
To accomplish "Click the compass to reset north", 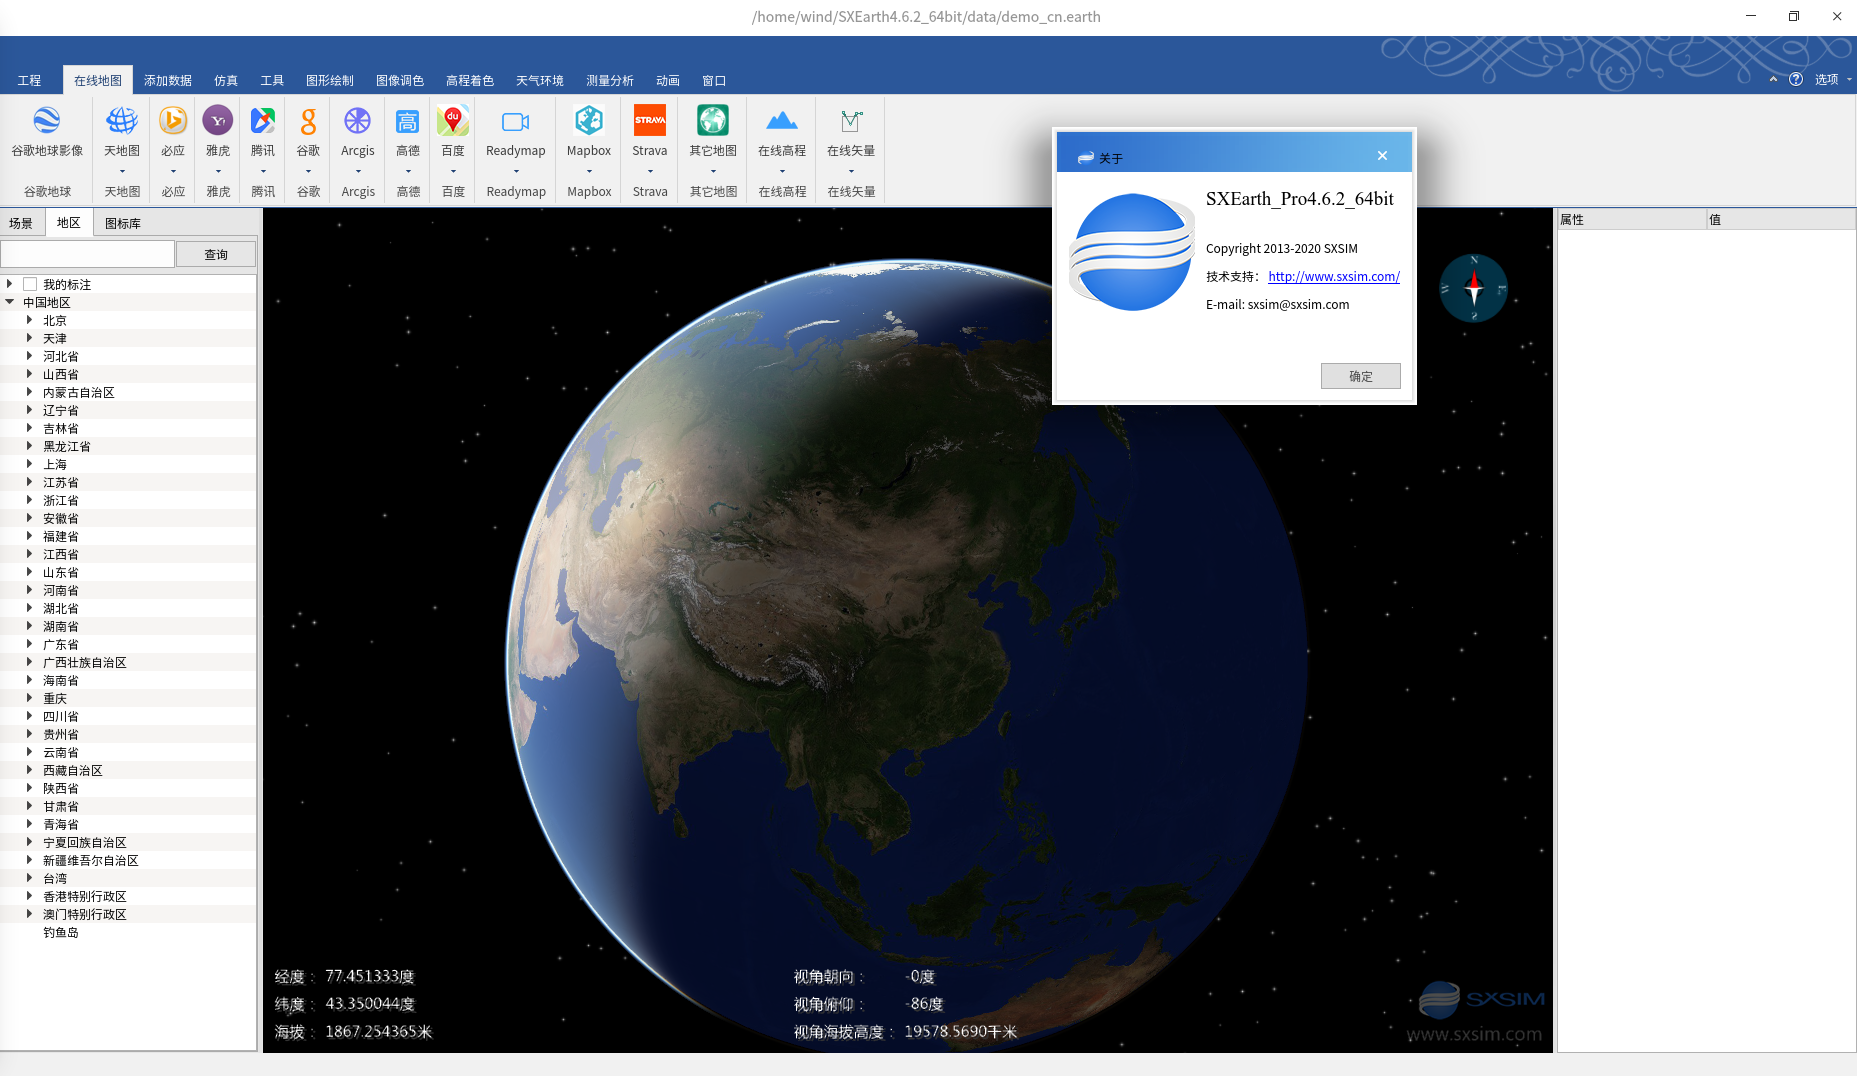I will (x=1473, y=288).
